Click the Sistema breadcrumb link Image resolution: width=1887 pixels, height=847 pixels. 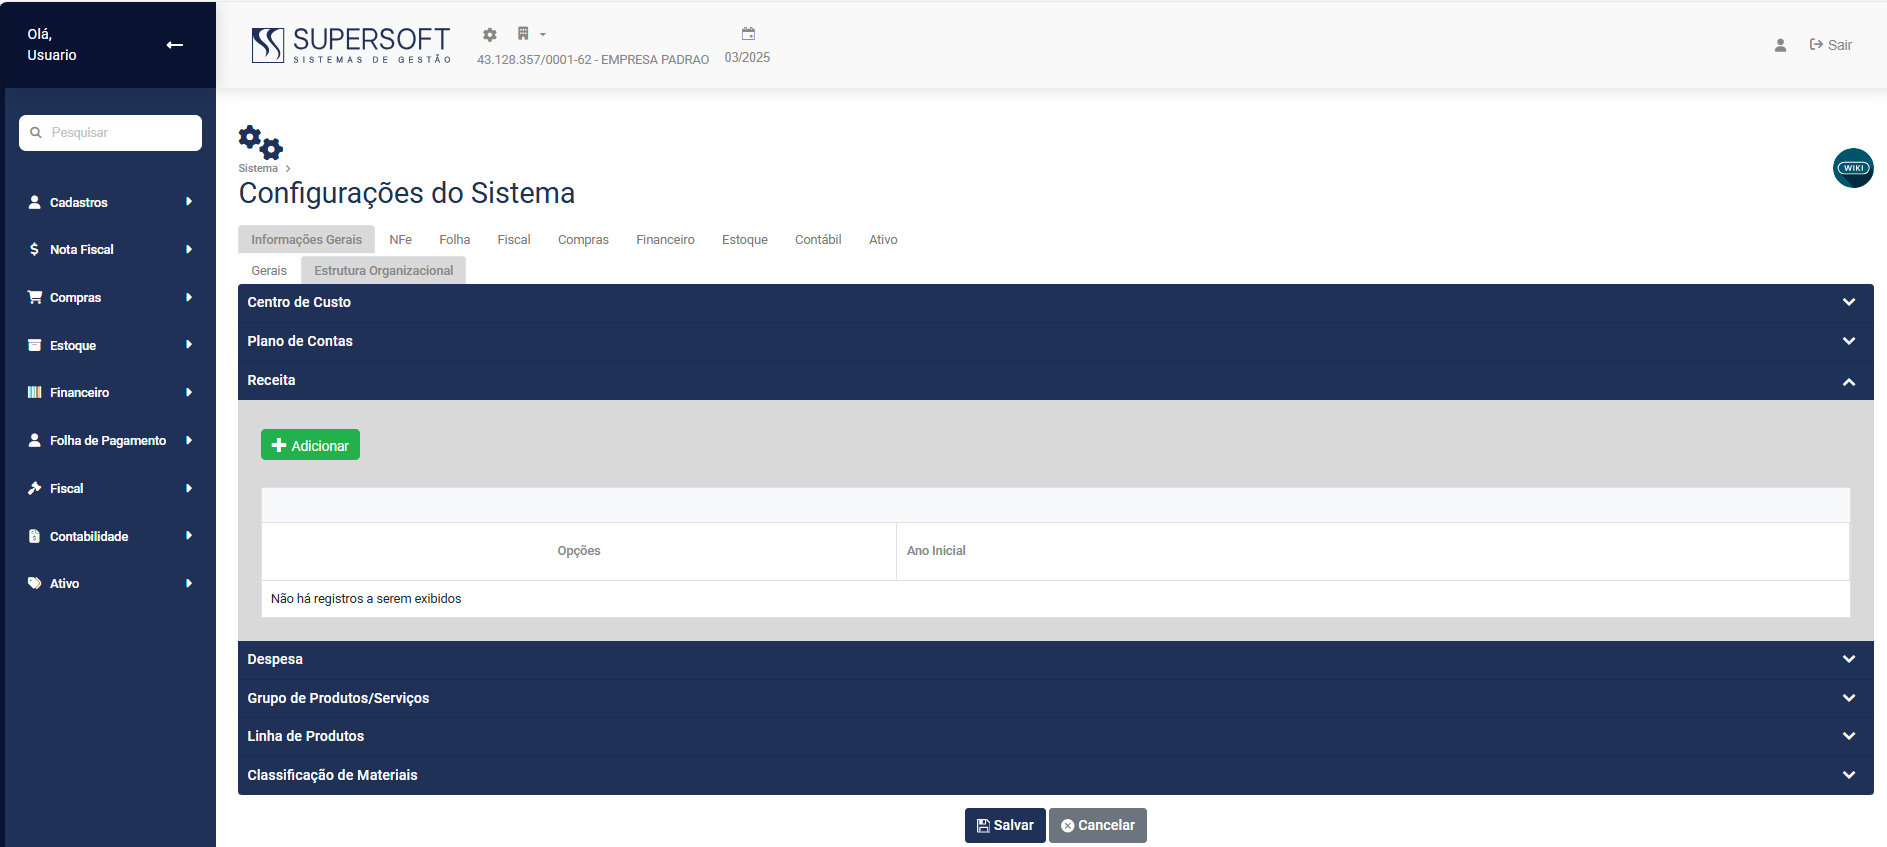click(258, 168)
